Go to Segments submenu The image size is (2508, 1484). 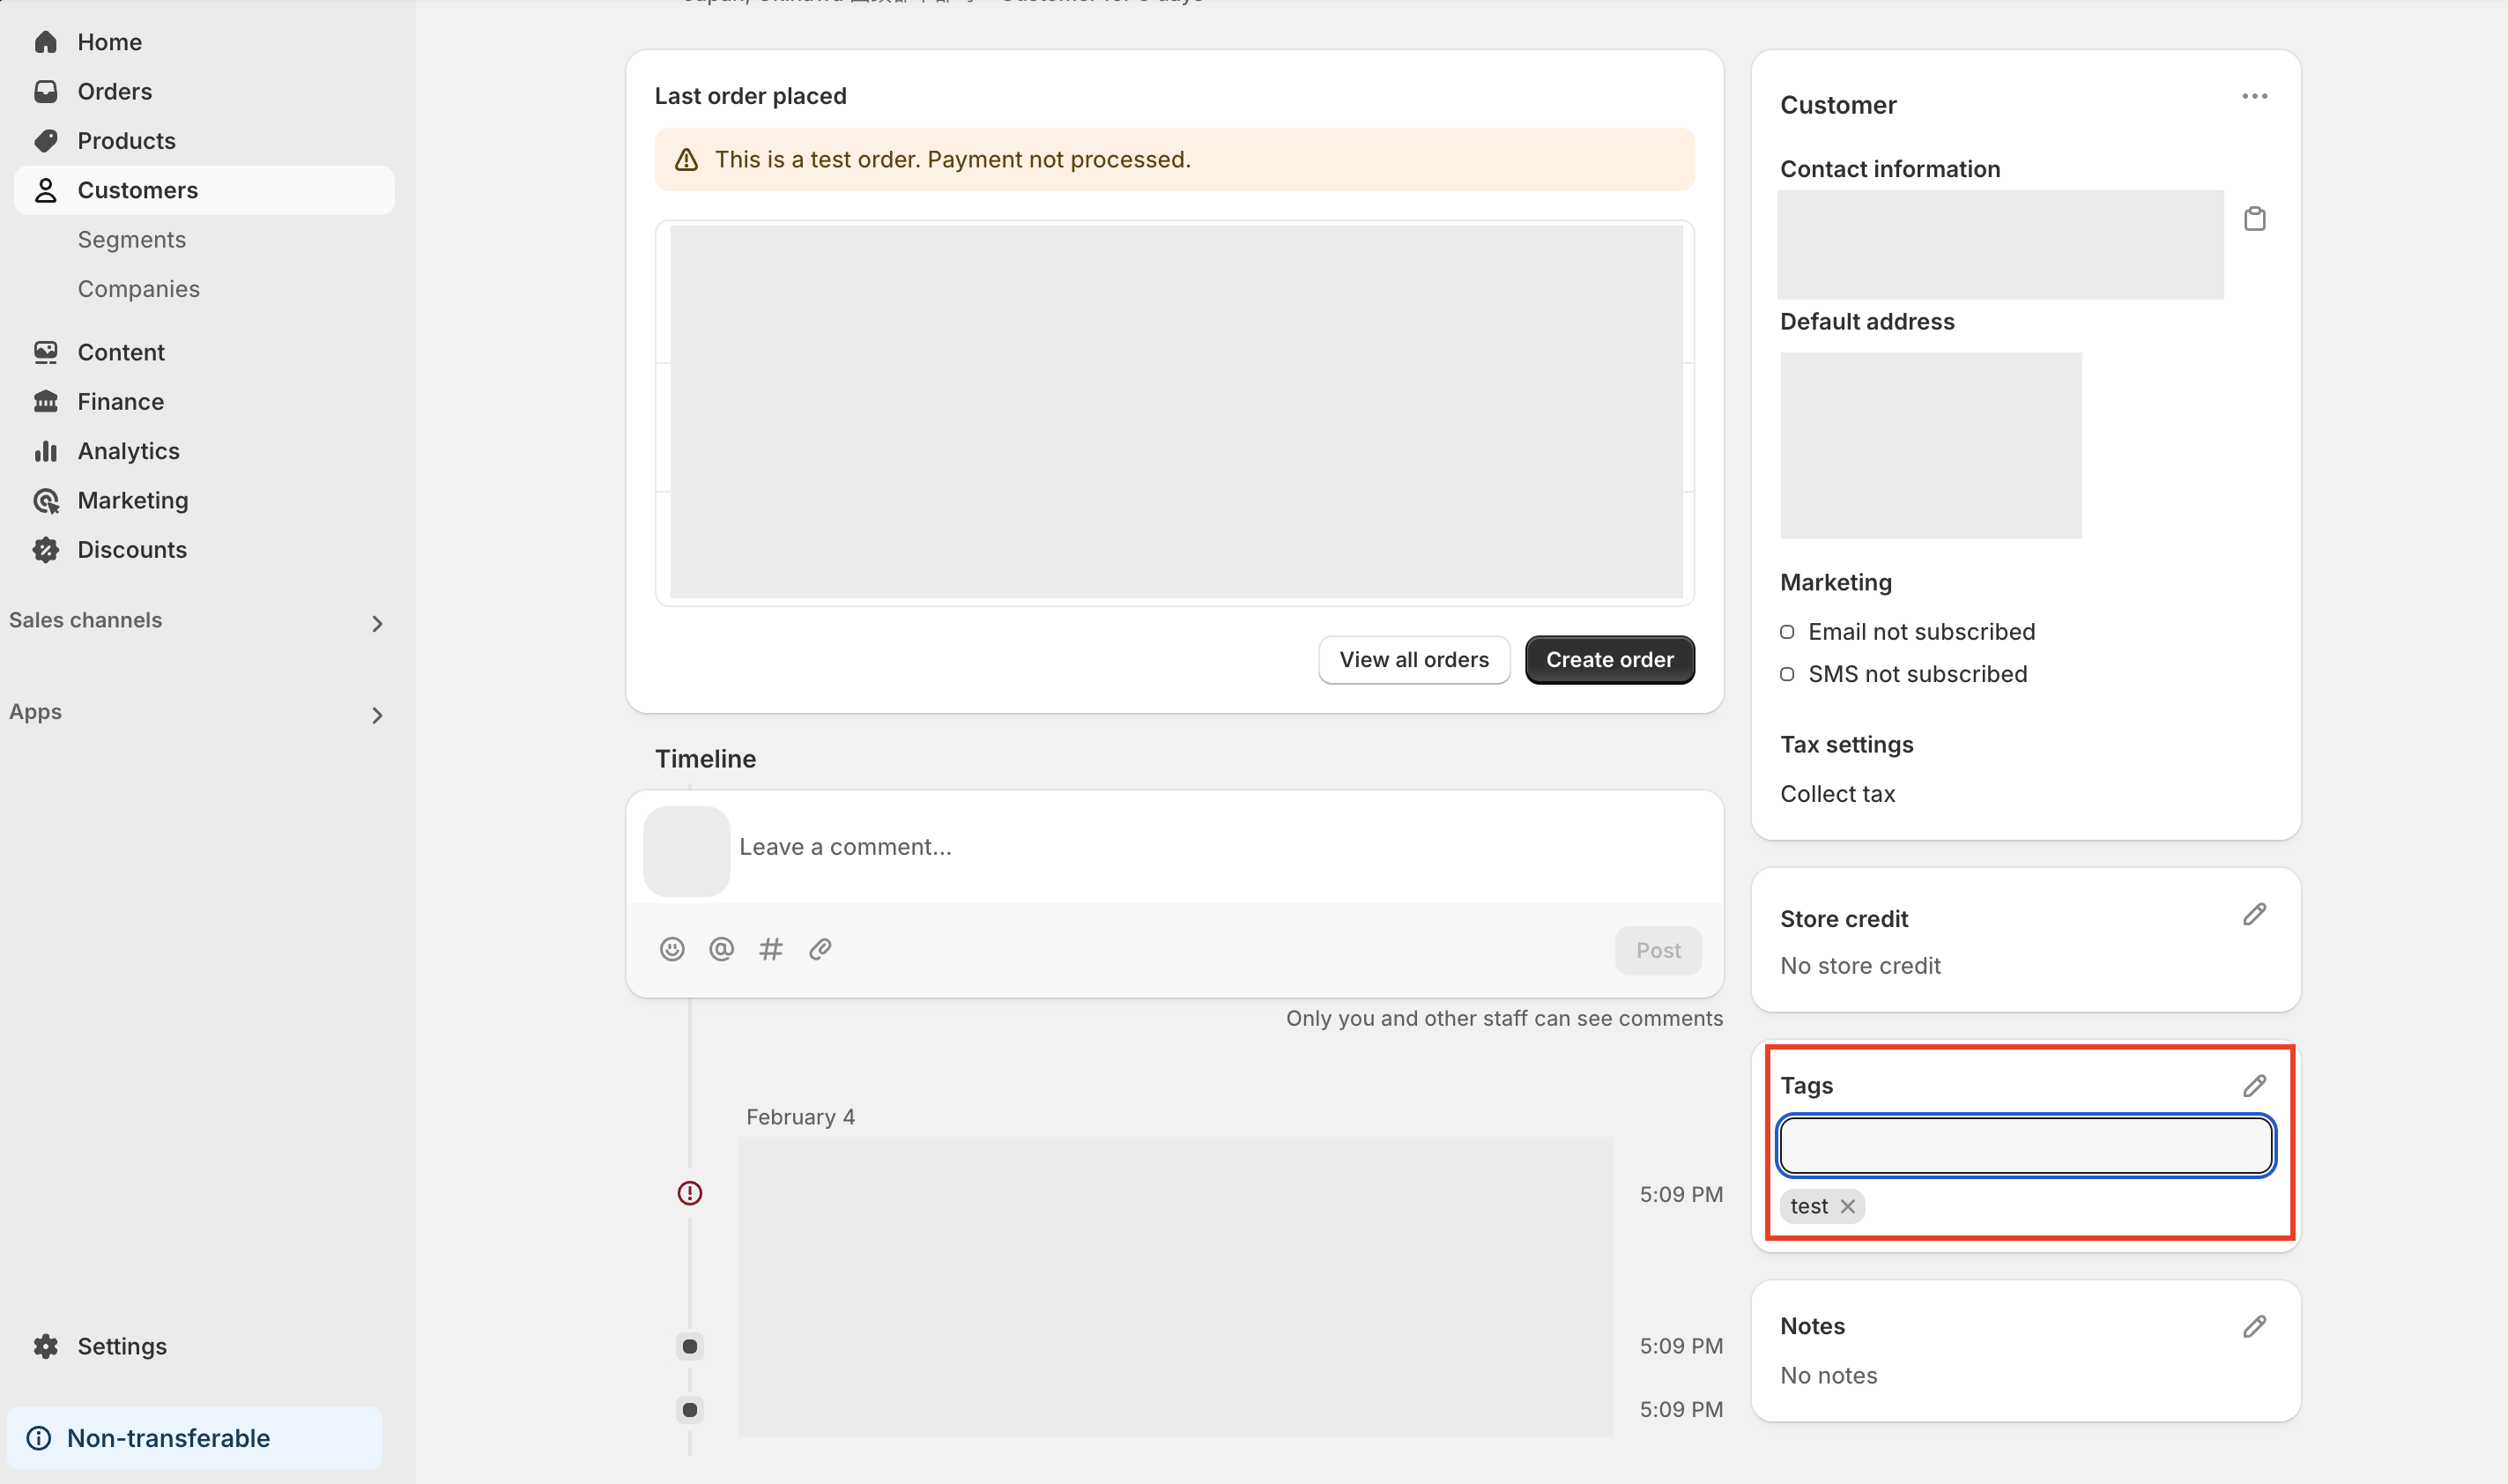pos(132,239)
